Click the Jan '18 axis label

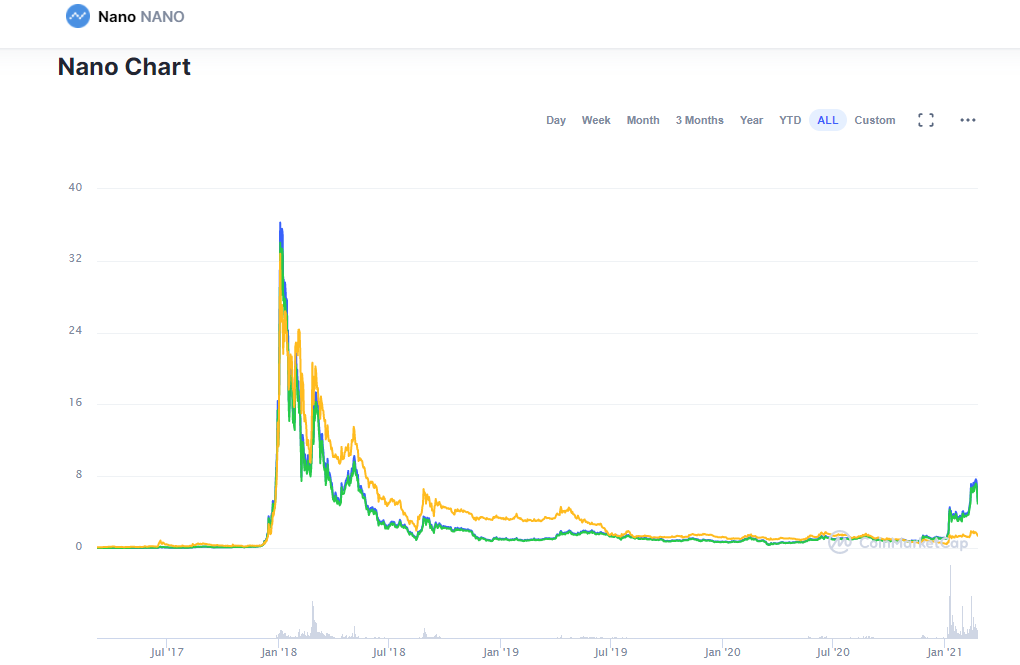(x=278, y=652)
